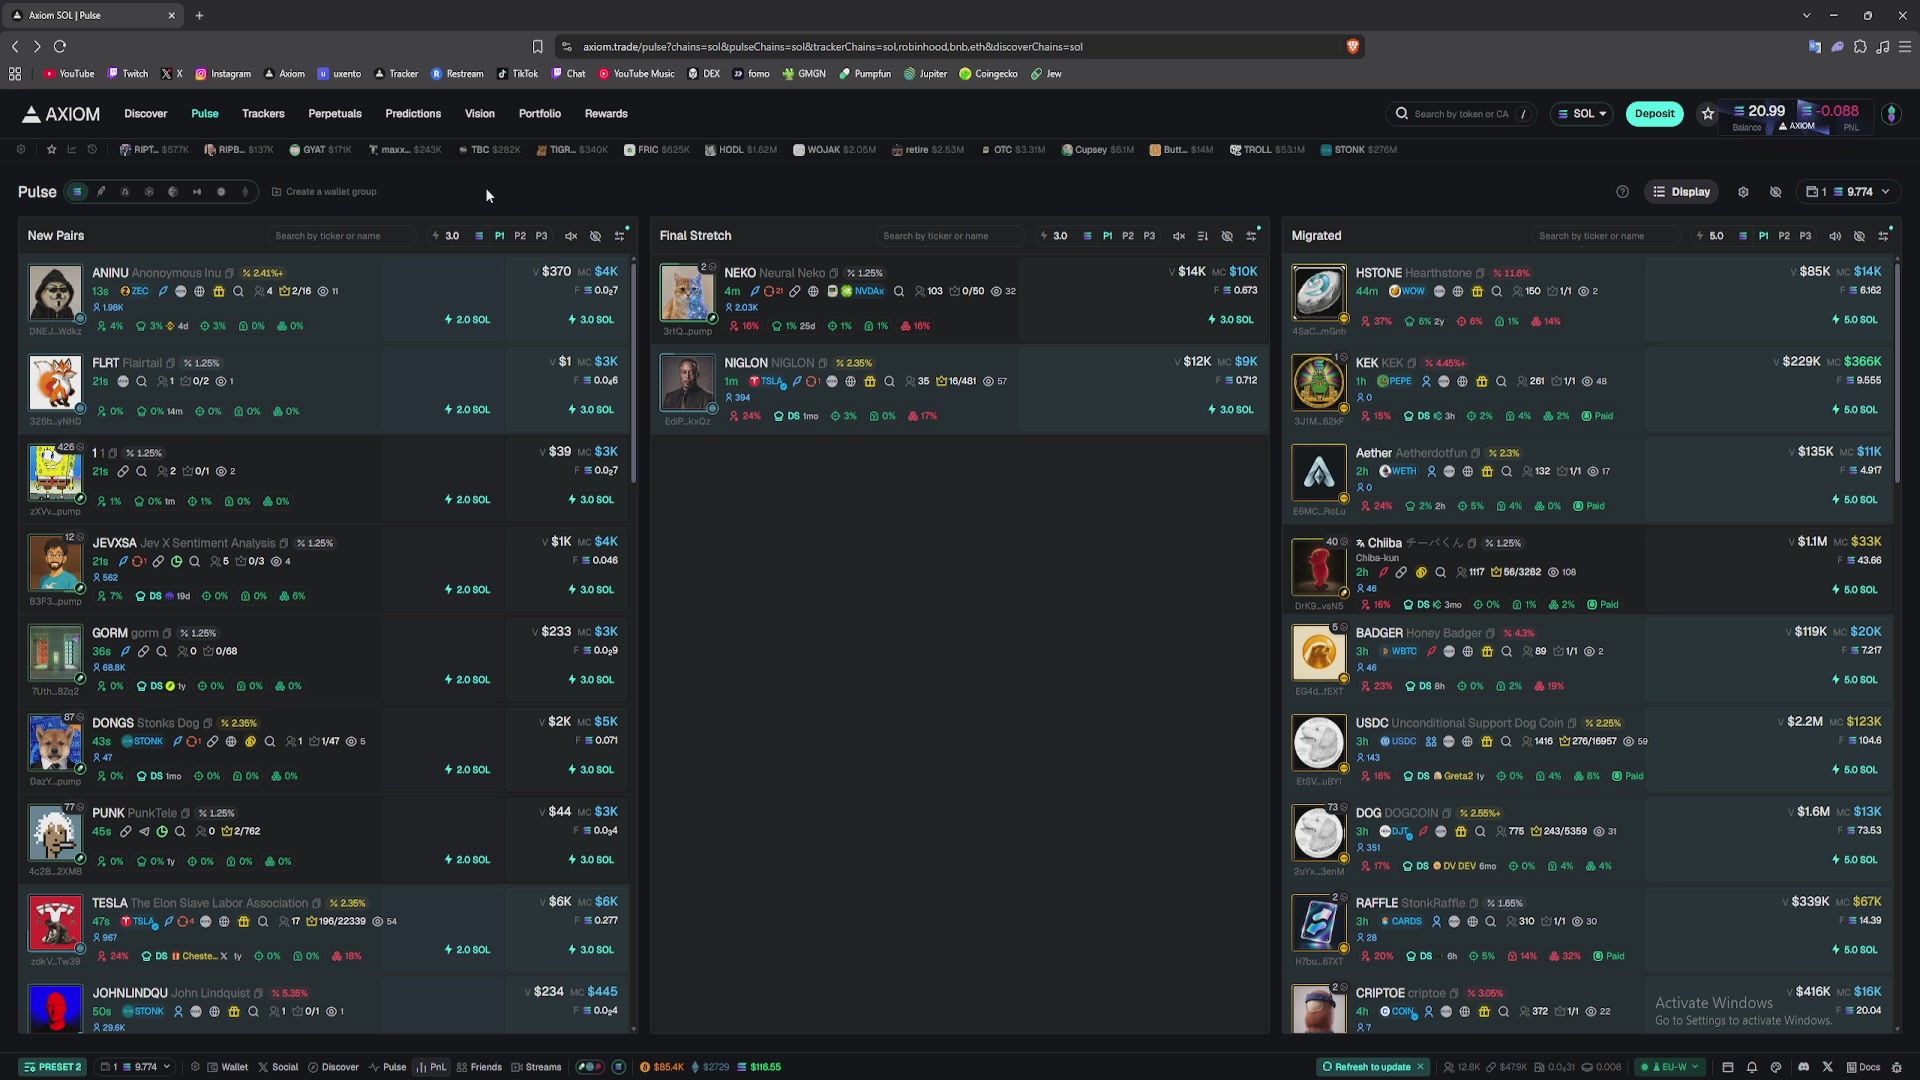Dismiss the Refresh to update notice
1920x1080 pixels.
1420,1067
